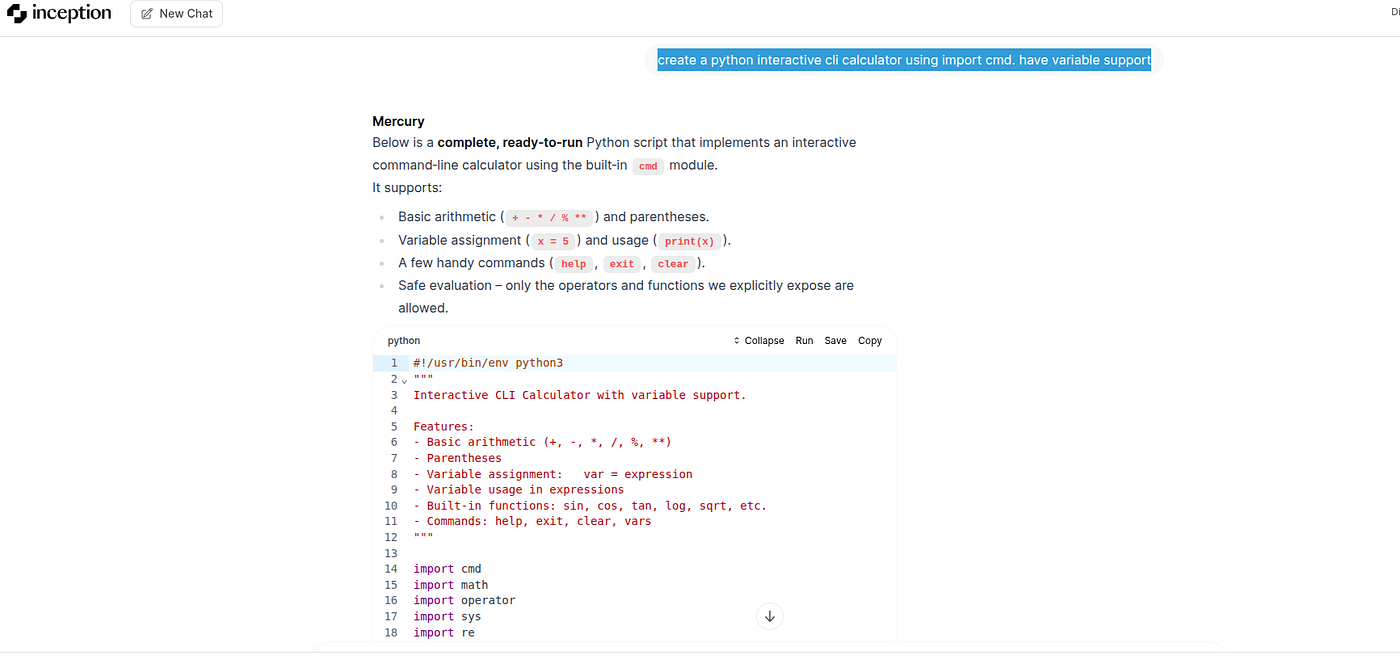Click line '- Commands: help, exit, clear, vars'
Image resolution: width=1400 pixels, height=659 pixels.
point(532,521)
